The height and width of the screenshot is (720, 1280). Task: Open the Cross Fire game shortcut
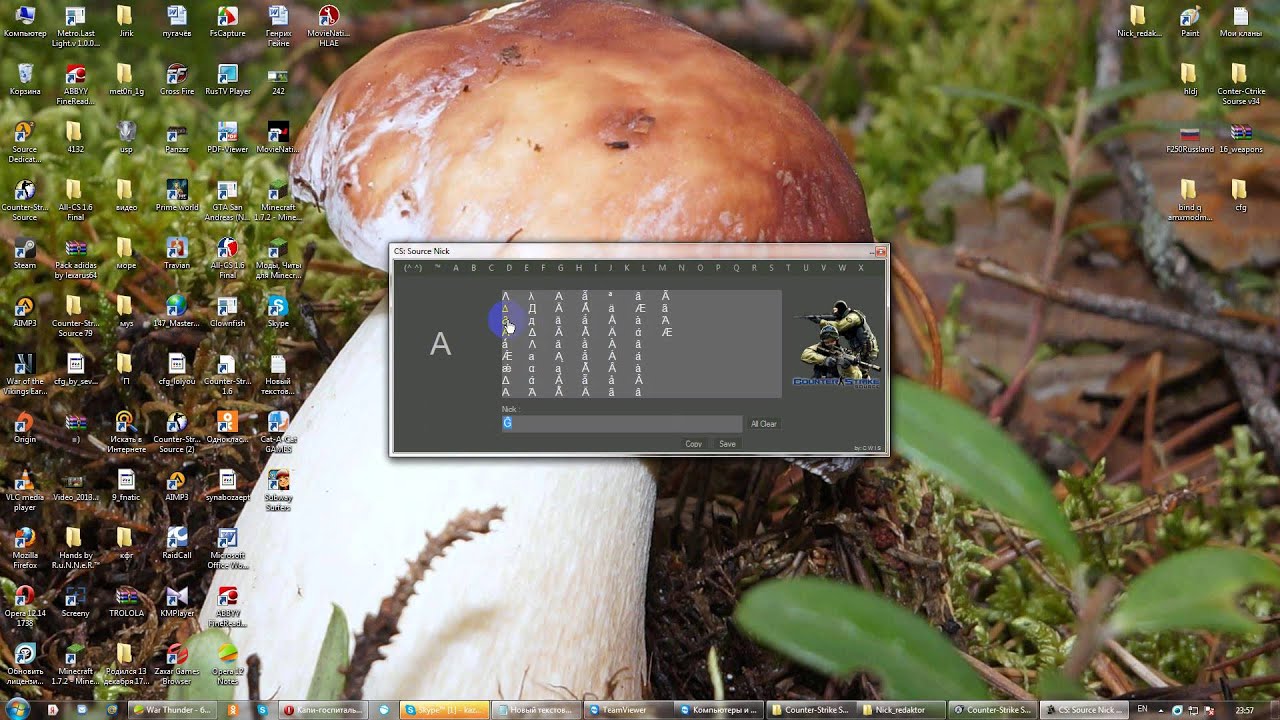[x=177, y=79]
